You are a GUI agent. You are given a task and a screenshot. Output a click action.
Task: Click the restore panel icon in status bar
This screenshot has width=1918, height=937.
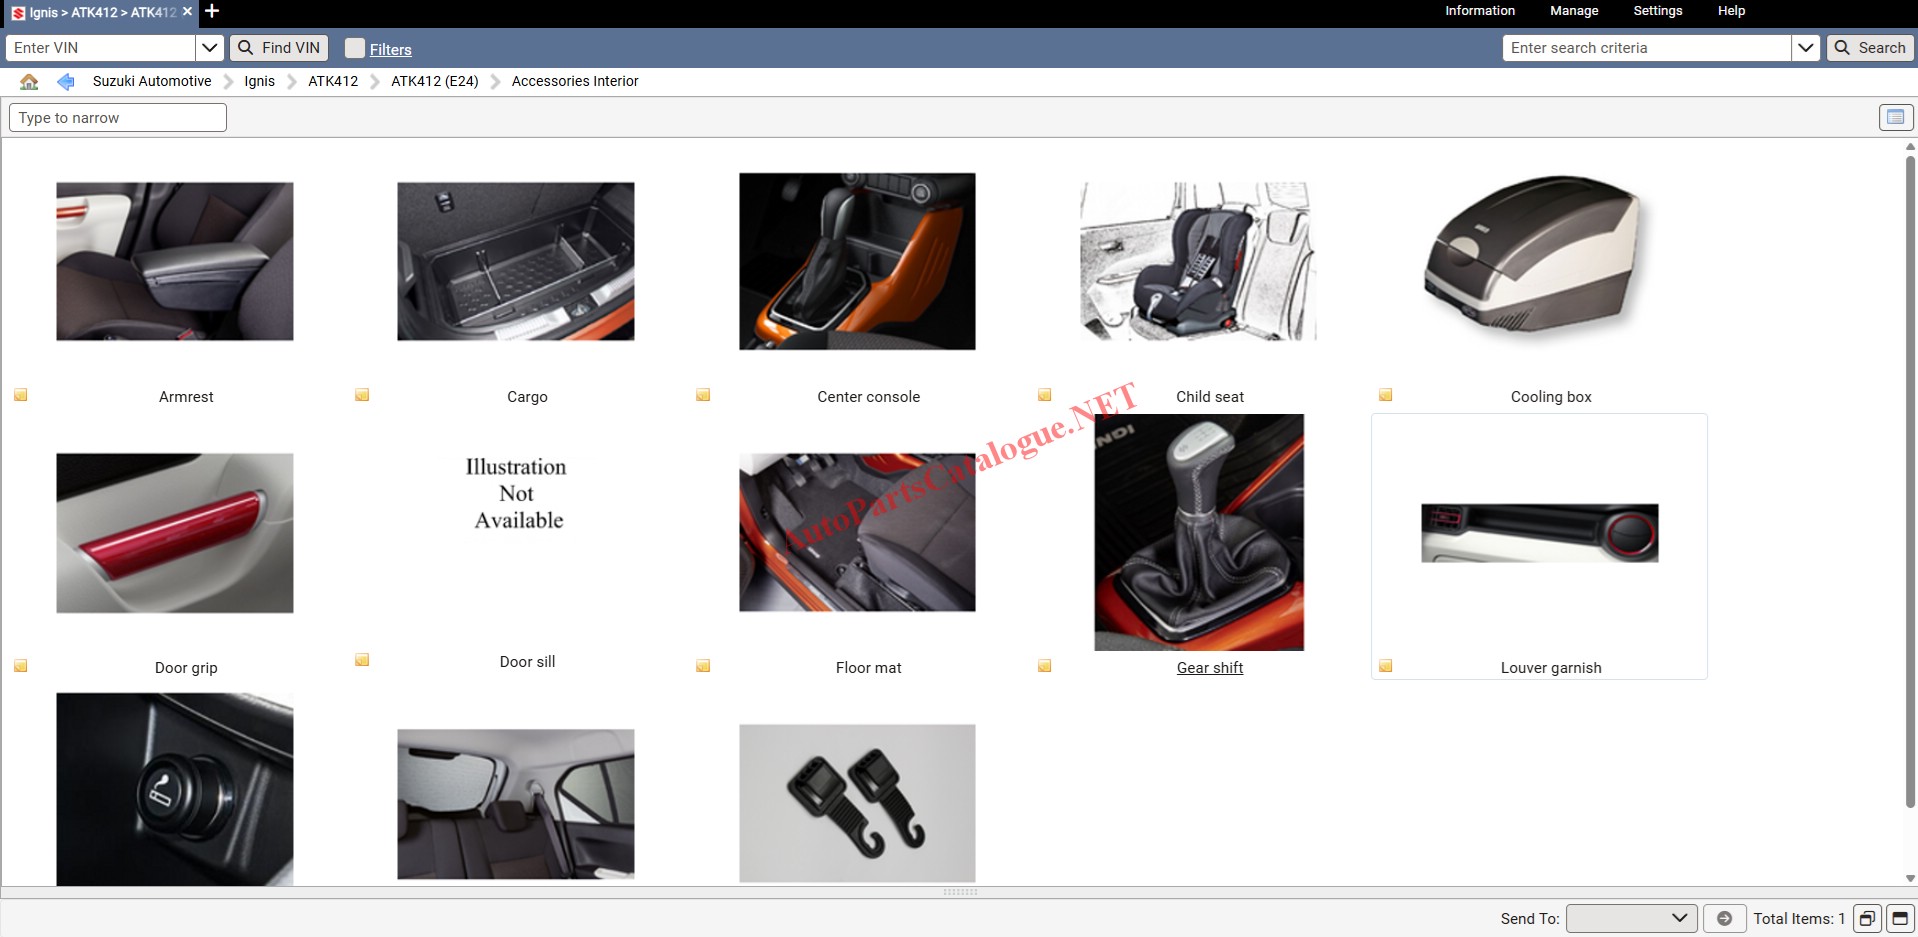tap(1866, 918)
